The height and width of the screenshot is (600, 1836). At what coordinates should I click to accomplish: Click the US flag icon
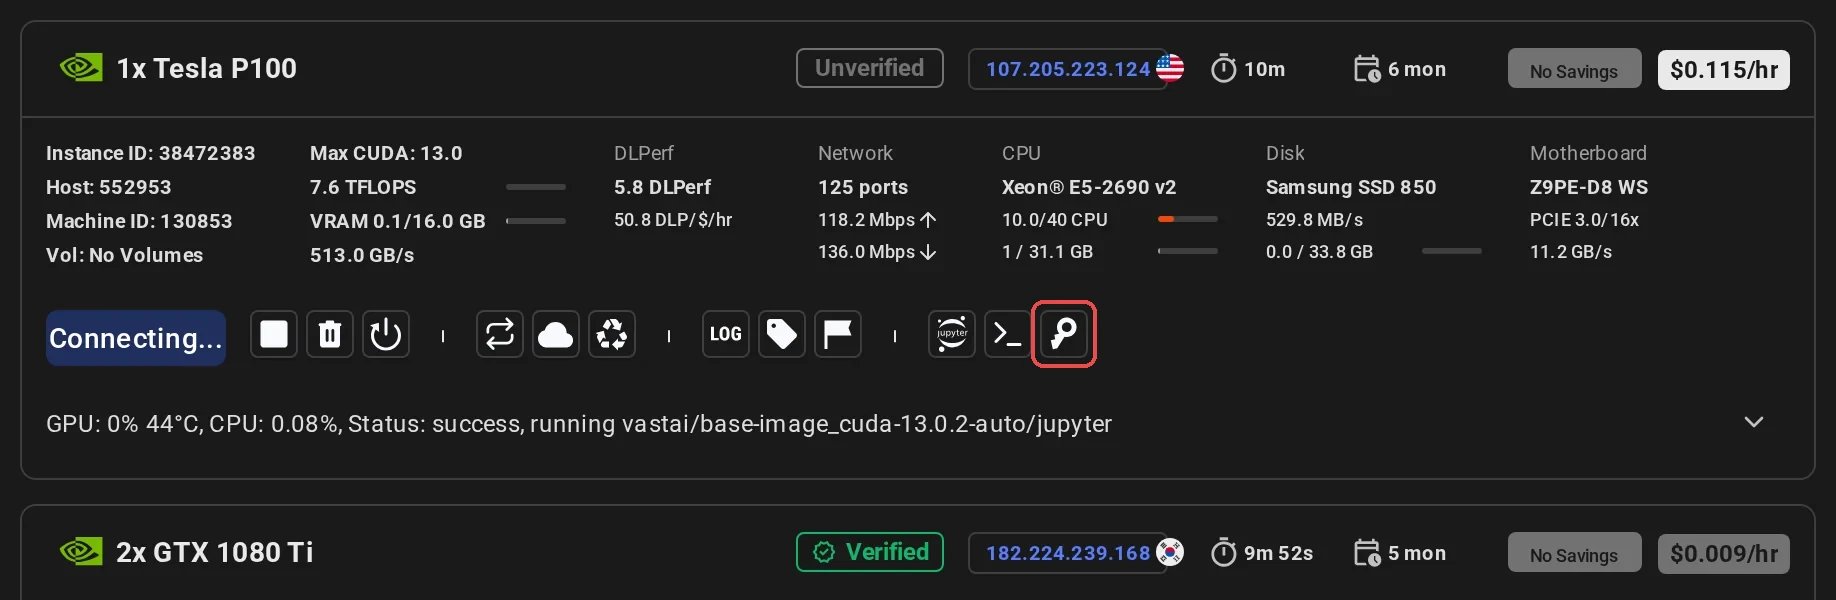(x=1170, y=68)
